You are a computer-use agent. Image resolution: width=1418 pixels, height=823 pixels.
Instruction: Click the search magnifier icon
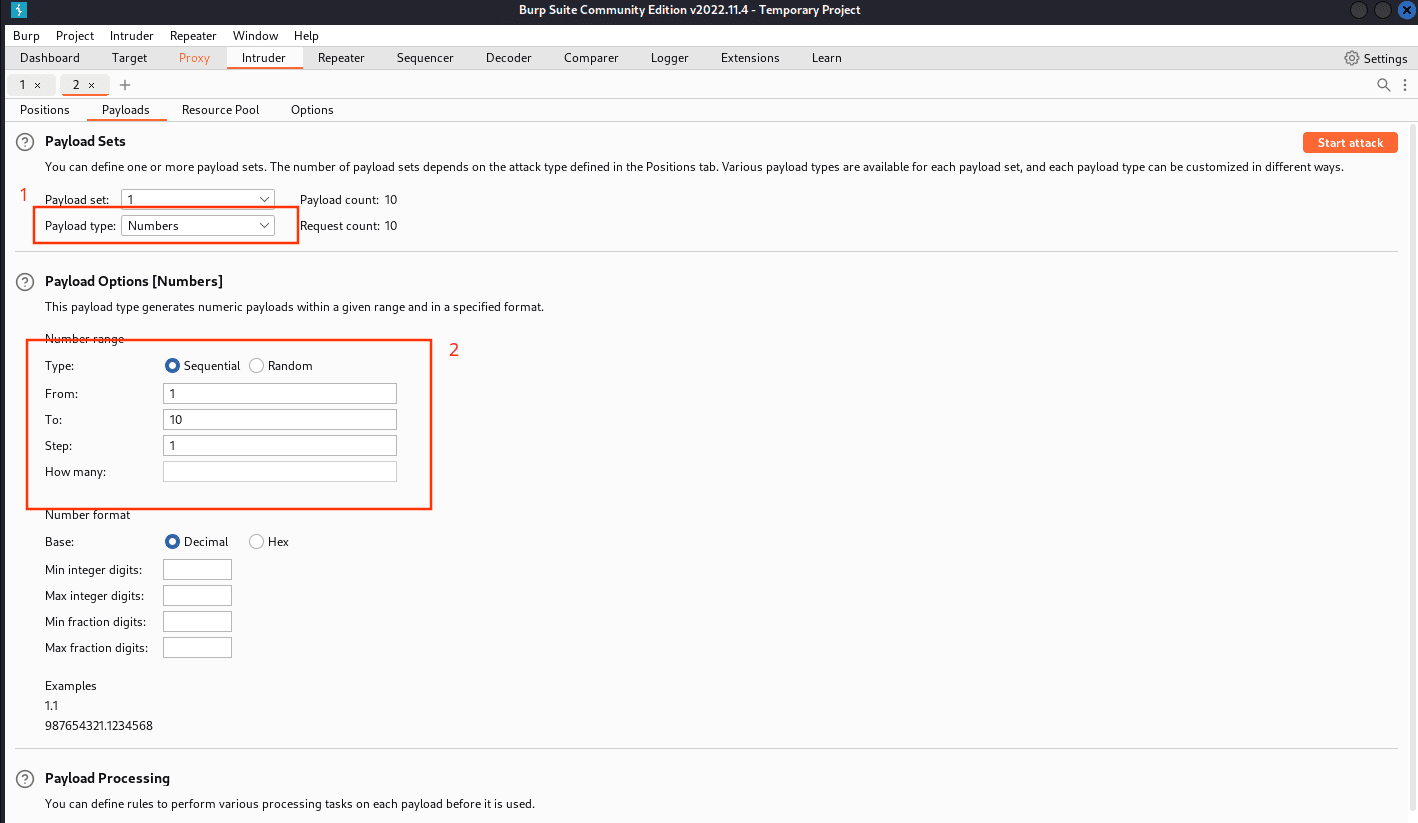click(1384, 85)
